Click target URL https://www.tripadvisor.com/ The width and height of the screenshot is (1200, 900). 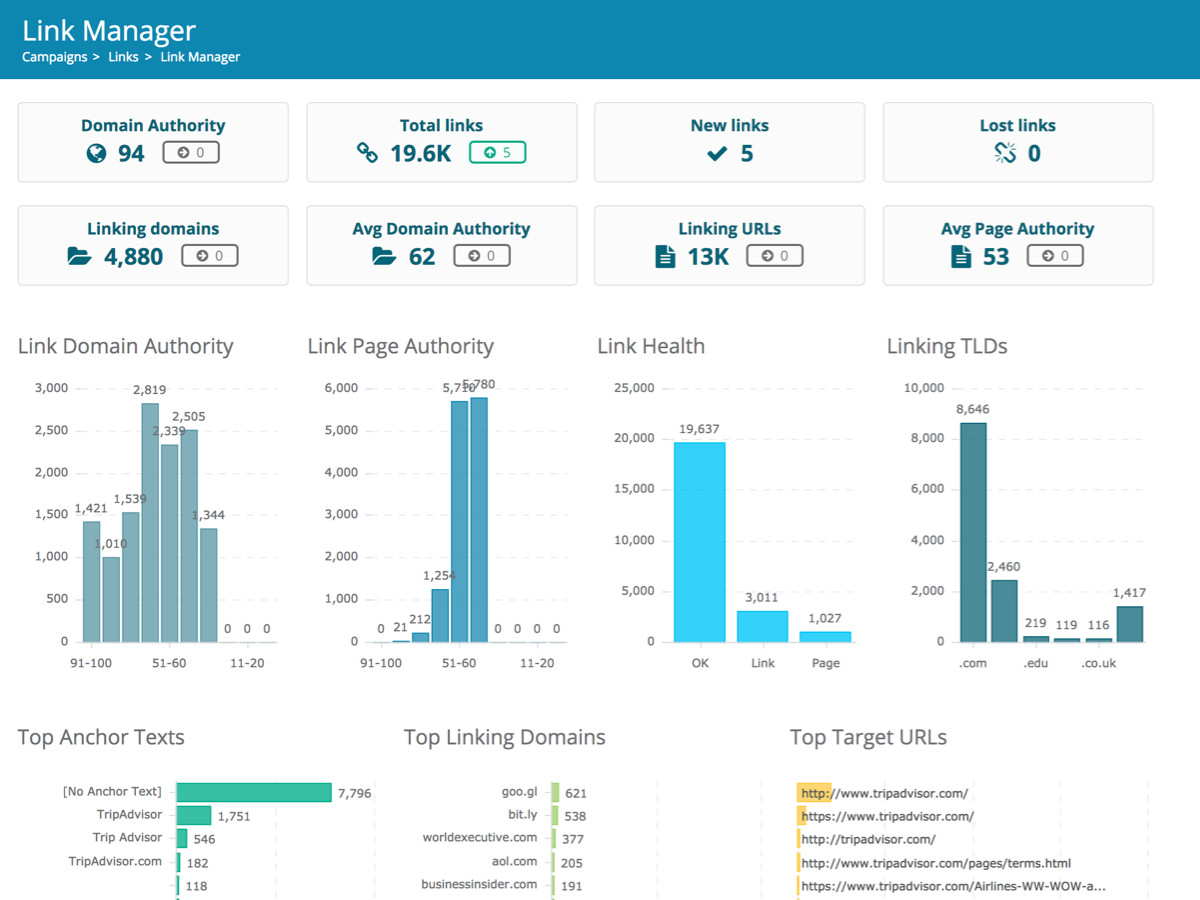click(x=887, y=816)
